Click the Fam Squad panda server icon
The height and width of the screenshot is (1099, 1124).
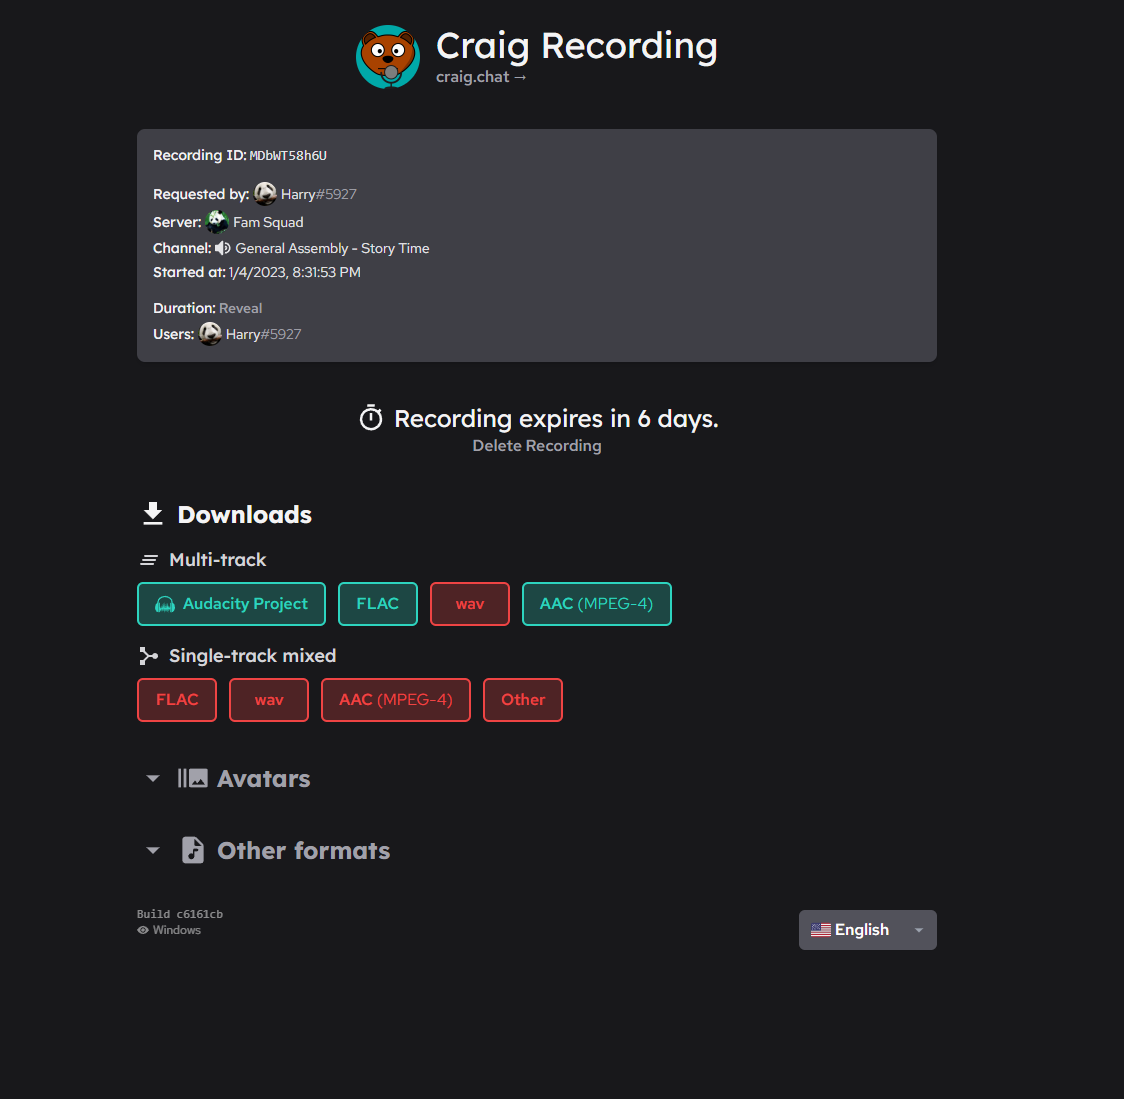[217, 221]
